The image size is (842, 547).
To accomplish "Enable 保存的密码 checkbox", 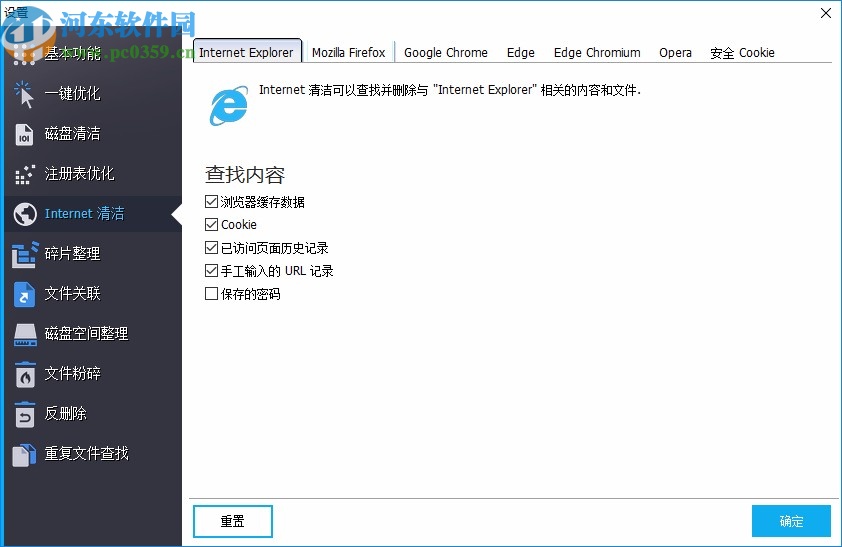I will point(211,294).
